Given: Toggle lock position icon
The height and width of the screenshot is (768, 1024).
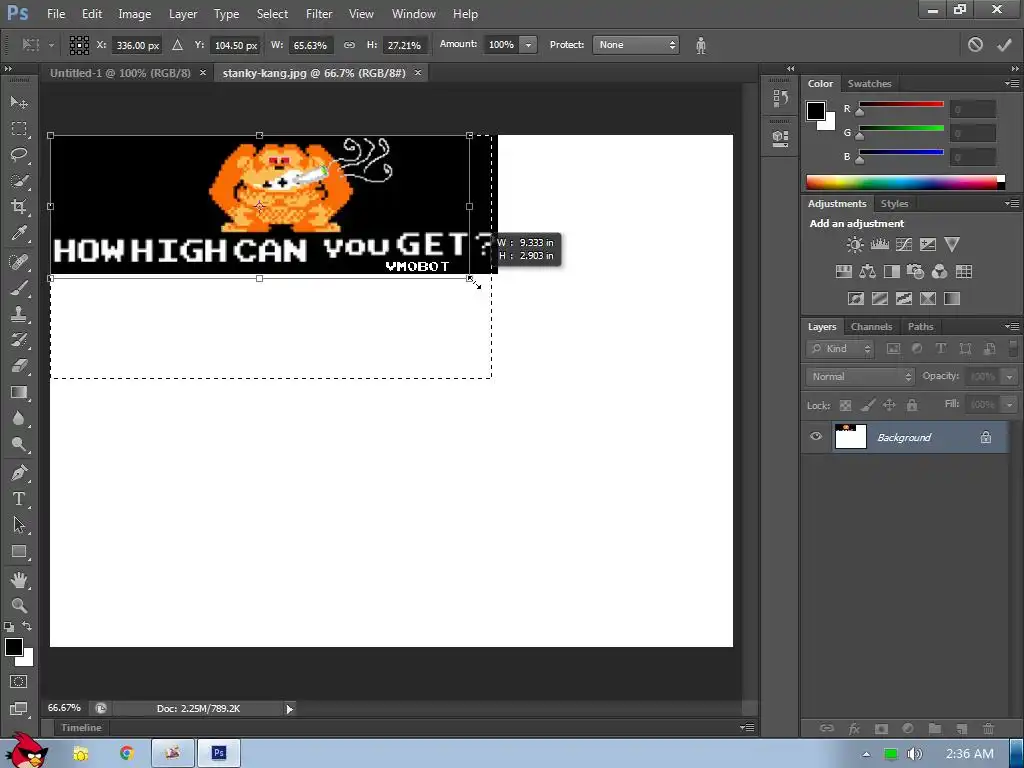Looking at the screenshot, I should pos(889,406).
